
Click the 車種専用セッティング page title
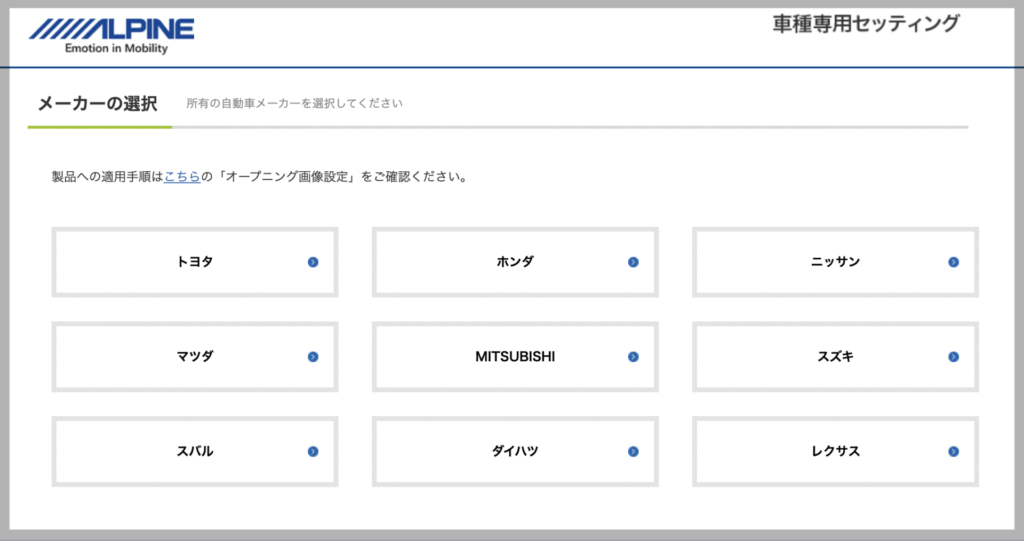pyautogui.click(x=866, y=24)
